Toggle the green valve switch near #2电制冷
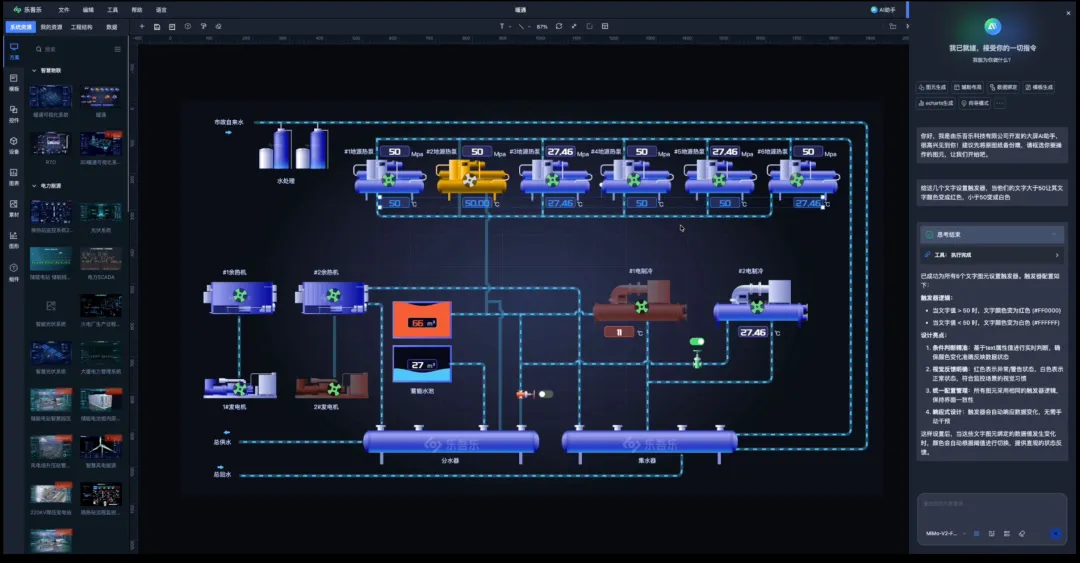 click(x=697, y=341)
